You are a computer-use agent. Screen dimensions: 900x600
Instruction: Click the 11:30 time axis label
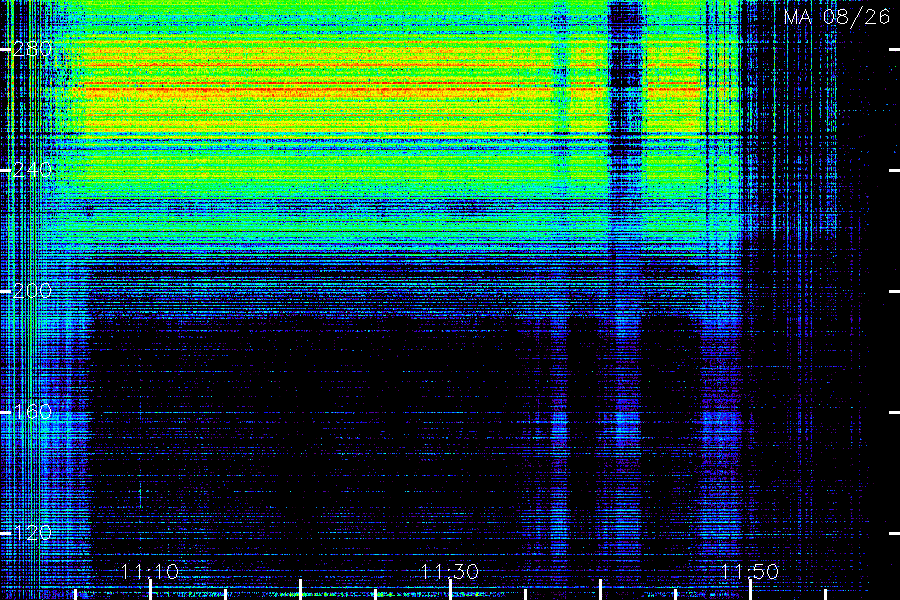(x=450, y=572)
